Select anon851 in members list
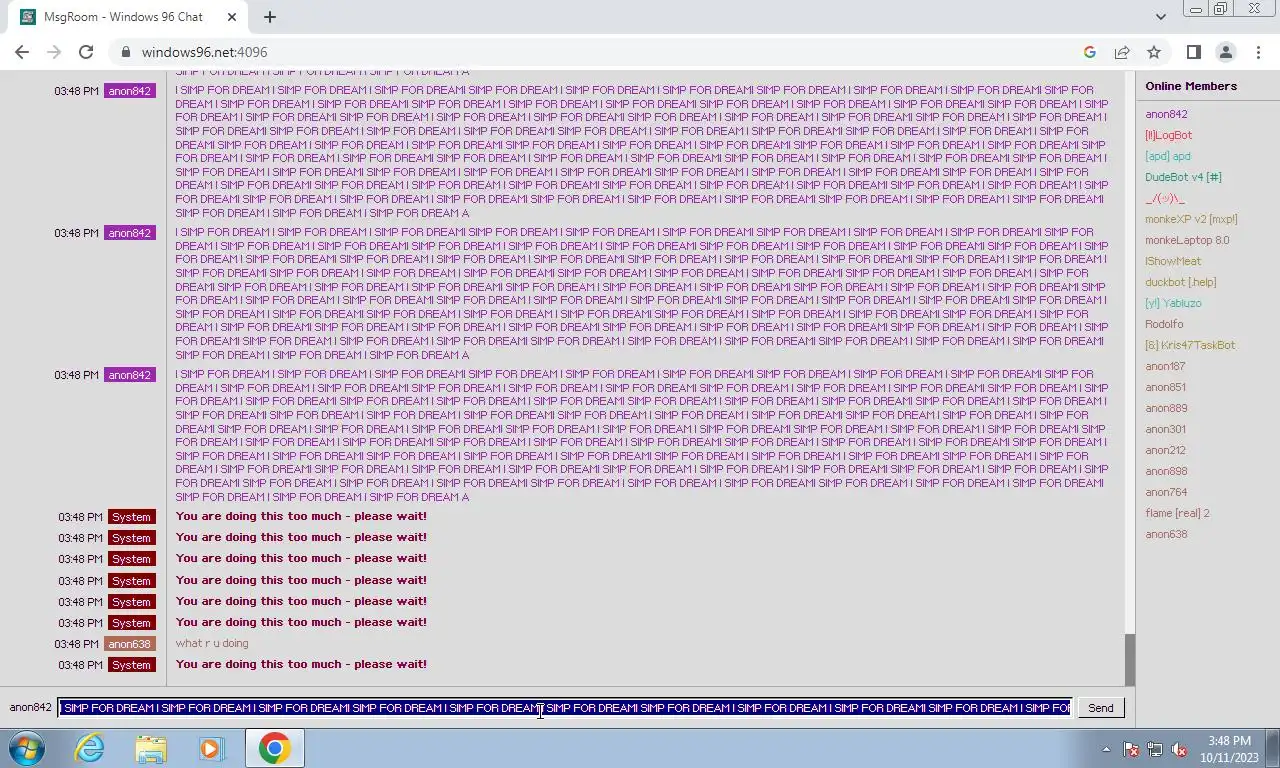This screenshot has height=768, width=1280. (1166, 387)
